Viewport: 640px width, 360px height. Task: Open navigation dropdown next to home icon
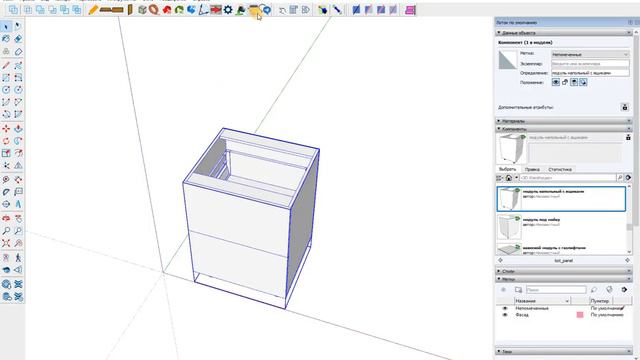coord(516,178)
